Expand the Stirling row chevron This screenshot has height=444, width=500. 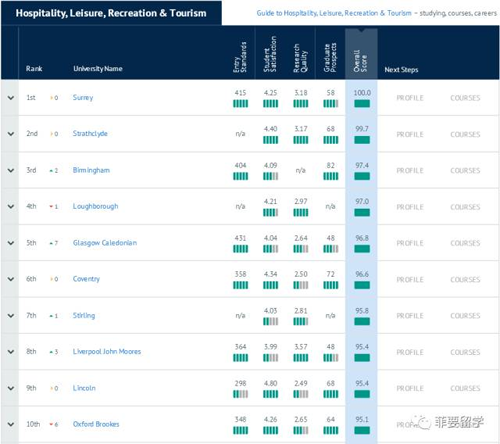tap(11, 315)
